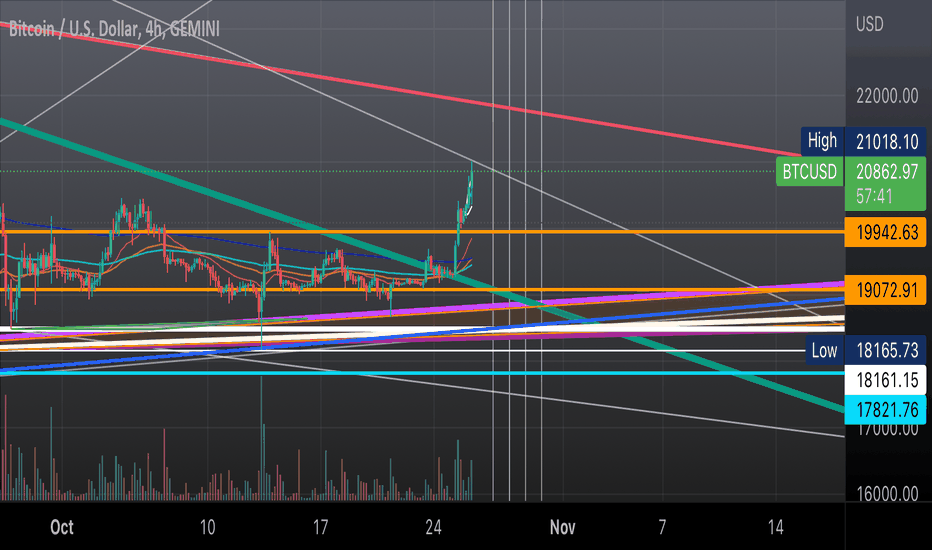Click the Nov label on the time axis
The image size is (932, 550).
pos(562,527)
